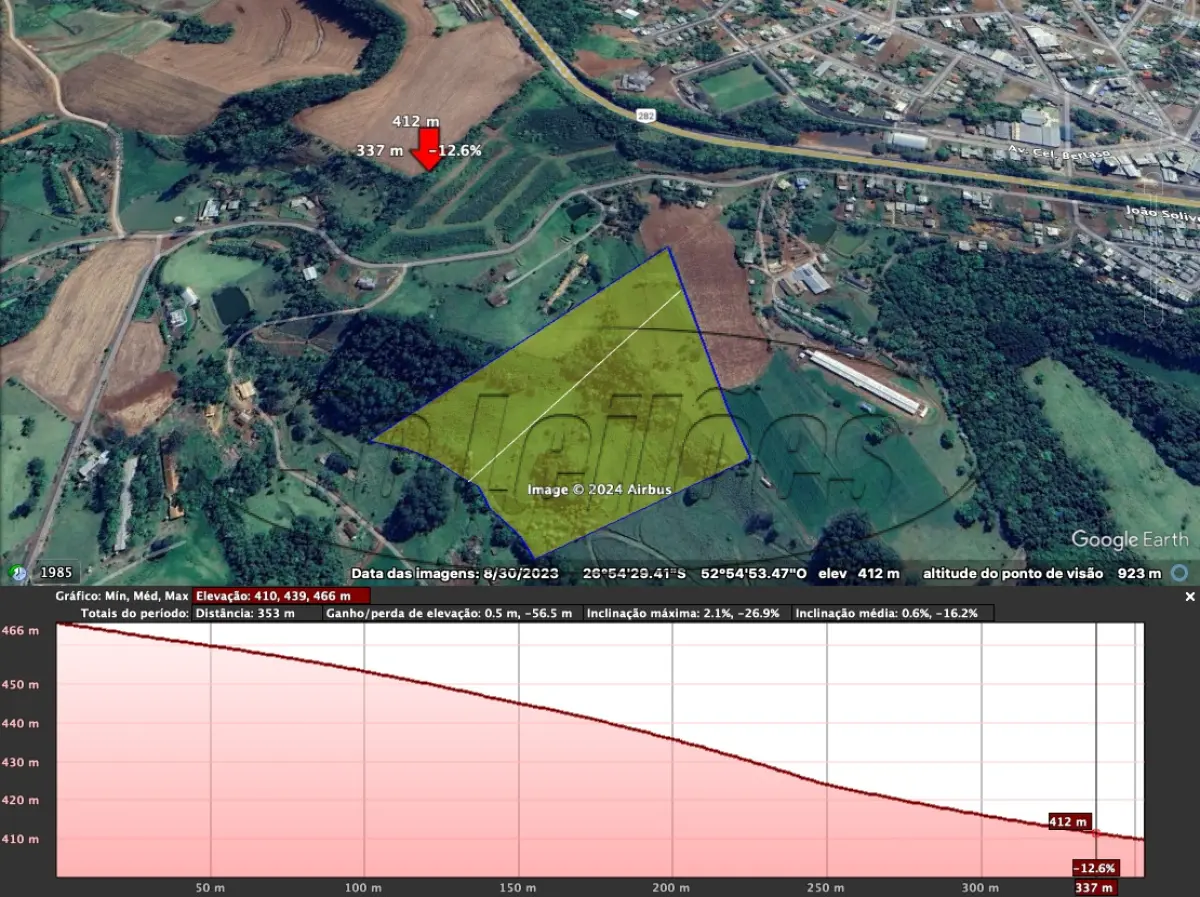Click the Ganho/perda de elevação stat box
Image resolution: width=1200 pixels, height=897 pixels.
tap(448, 613)
